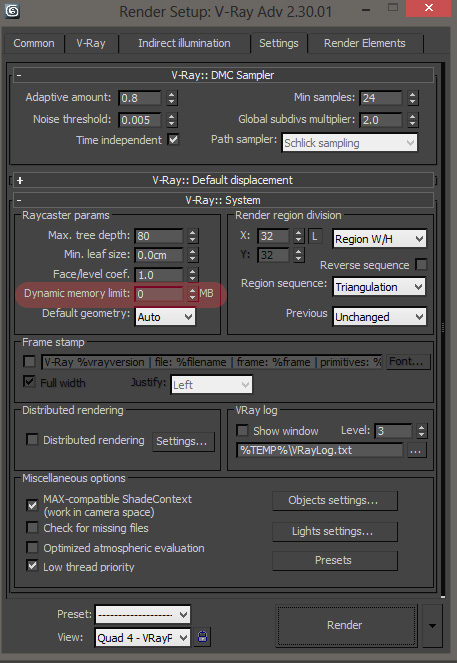Open the Region sequence Triangulation dropdown
This screenshot has height=663, width=457.
click(x=379, y=287)
